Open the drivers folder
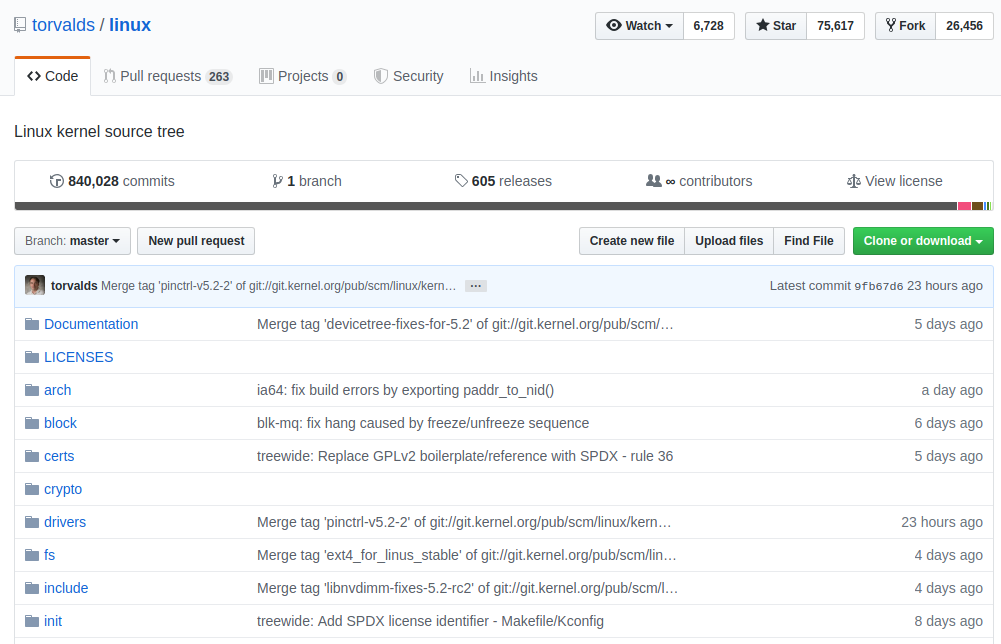1001x644 pixels. pyautogui.click(x=64, y=522)
